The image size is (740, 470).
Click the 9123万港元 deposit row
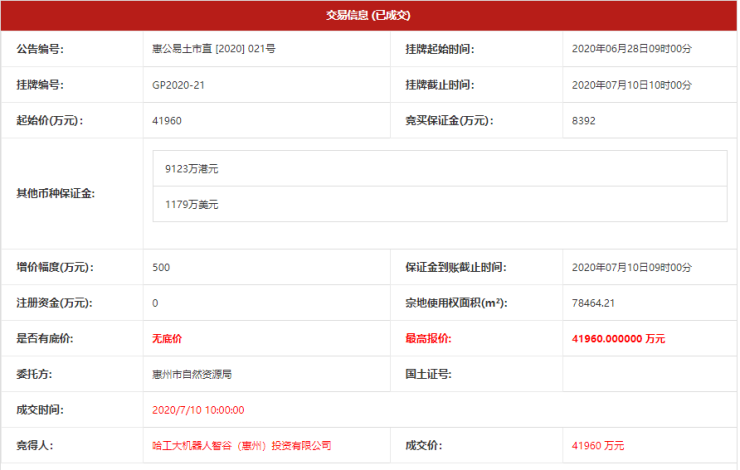pos(439,169)
